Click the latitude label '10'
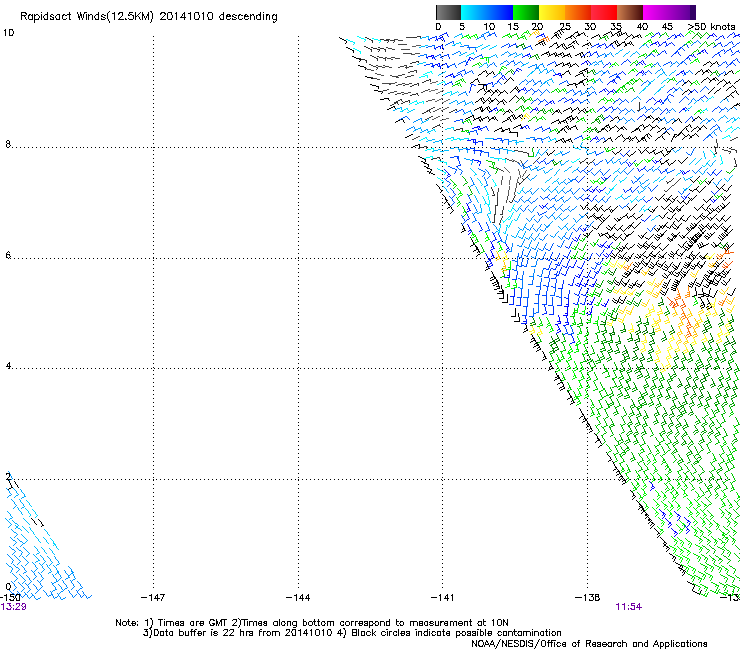The height and width of the screenshot is (650, 740). pyautogui.click(x=8, y=33)
